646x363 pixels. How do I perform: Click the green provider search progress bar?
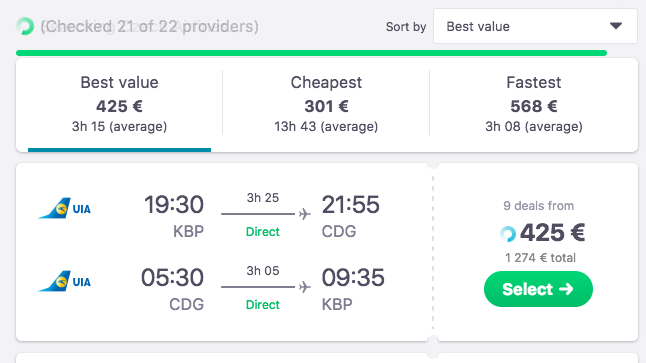coord(311,53)
